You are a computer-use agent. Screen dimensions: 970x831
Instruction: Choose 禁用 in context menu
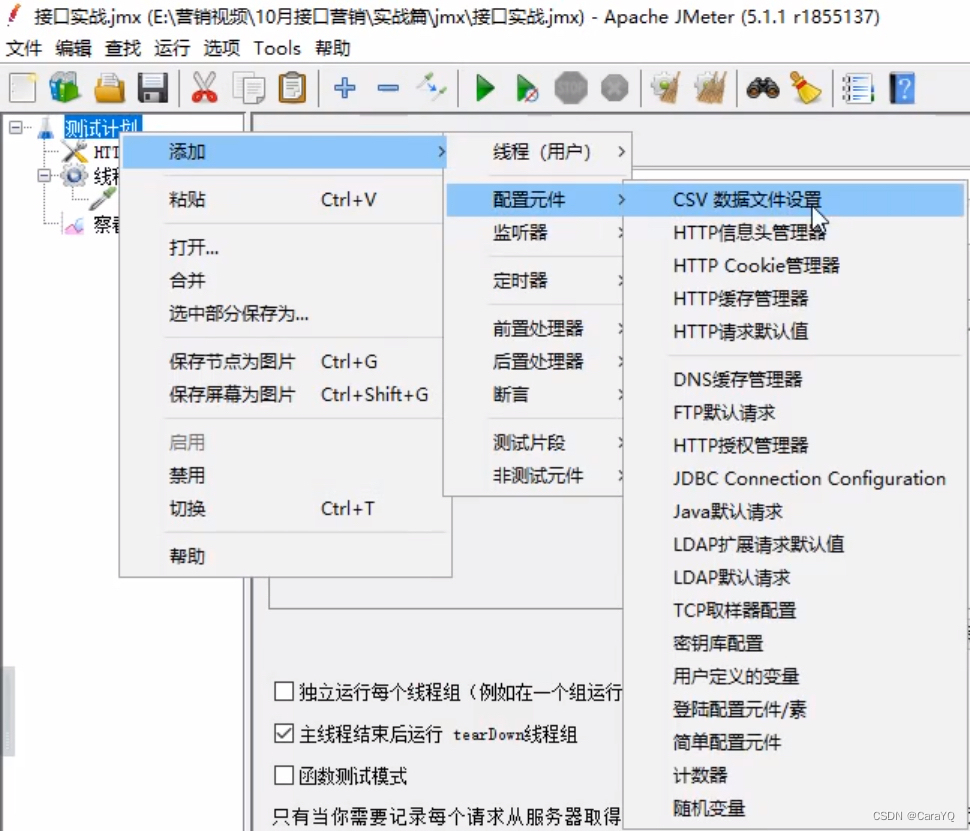285,475
